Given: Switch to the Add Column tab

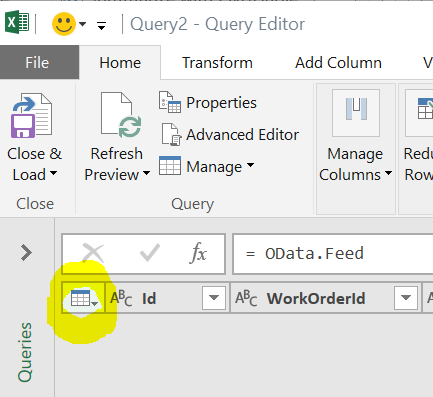Looking at the screenshot, I should tap(338, 63).
